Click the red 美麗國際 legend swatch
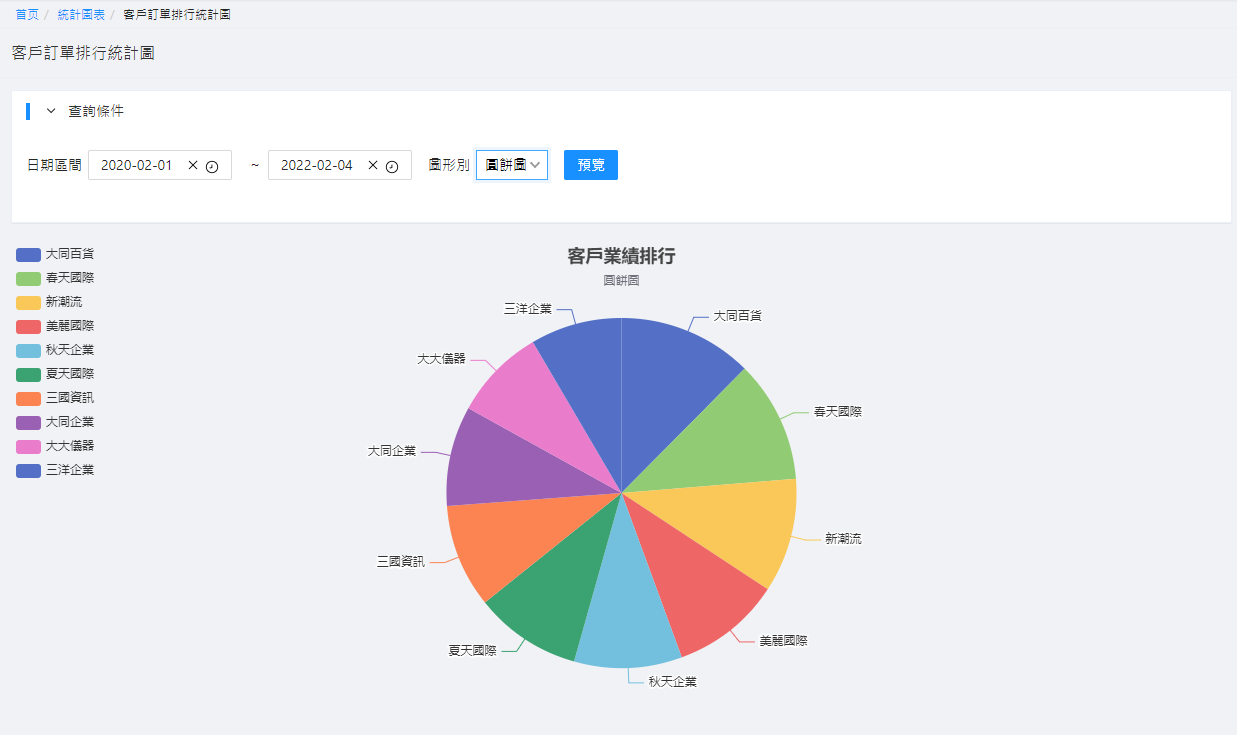Image resolution: width=1237 pixels, height=735 pixels. (28, 326)
